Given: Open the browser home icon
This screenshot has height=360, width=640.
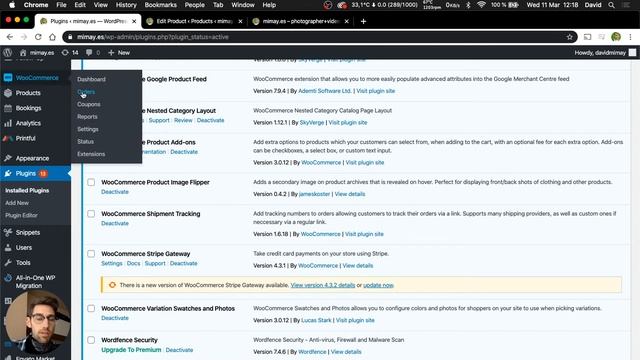Looking at the screenshot, I should pyautogui.click(x=52, y=37).
